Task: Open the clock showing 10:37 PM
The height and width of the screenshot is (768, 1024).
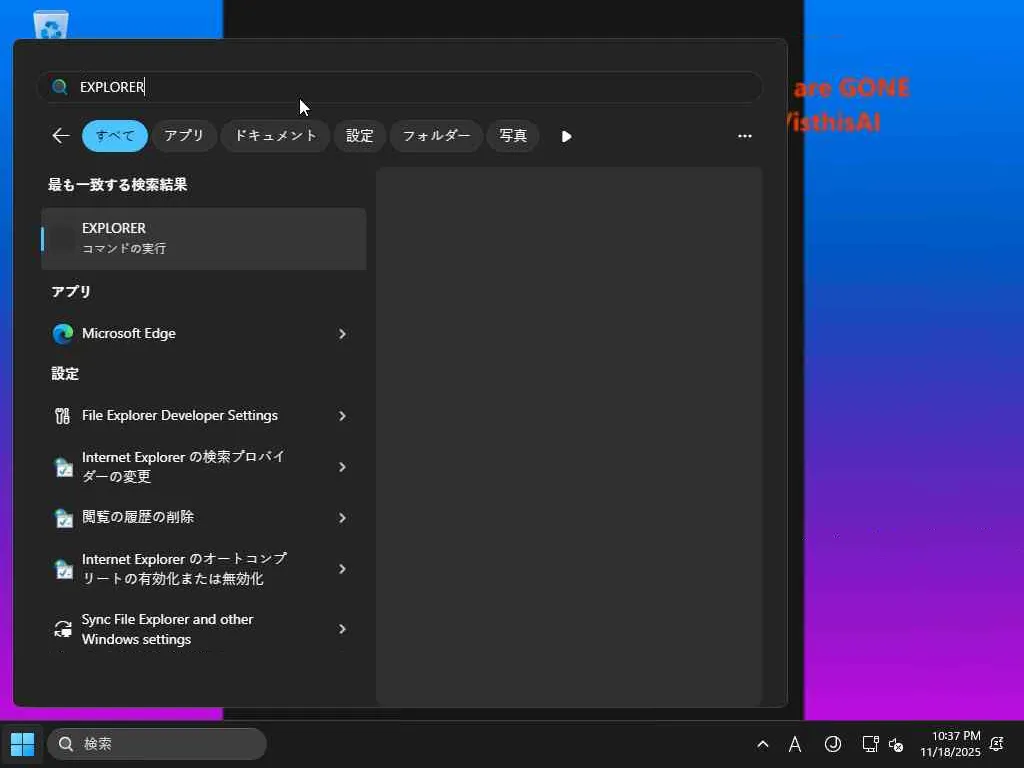Action: click(951, 744)
